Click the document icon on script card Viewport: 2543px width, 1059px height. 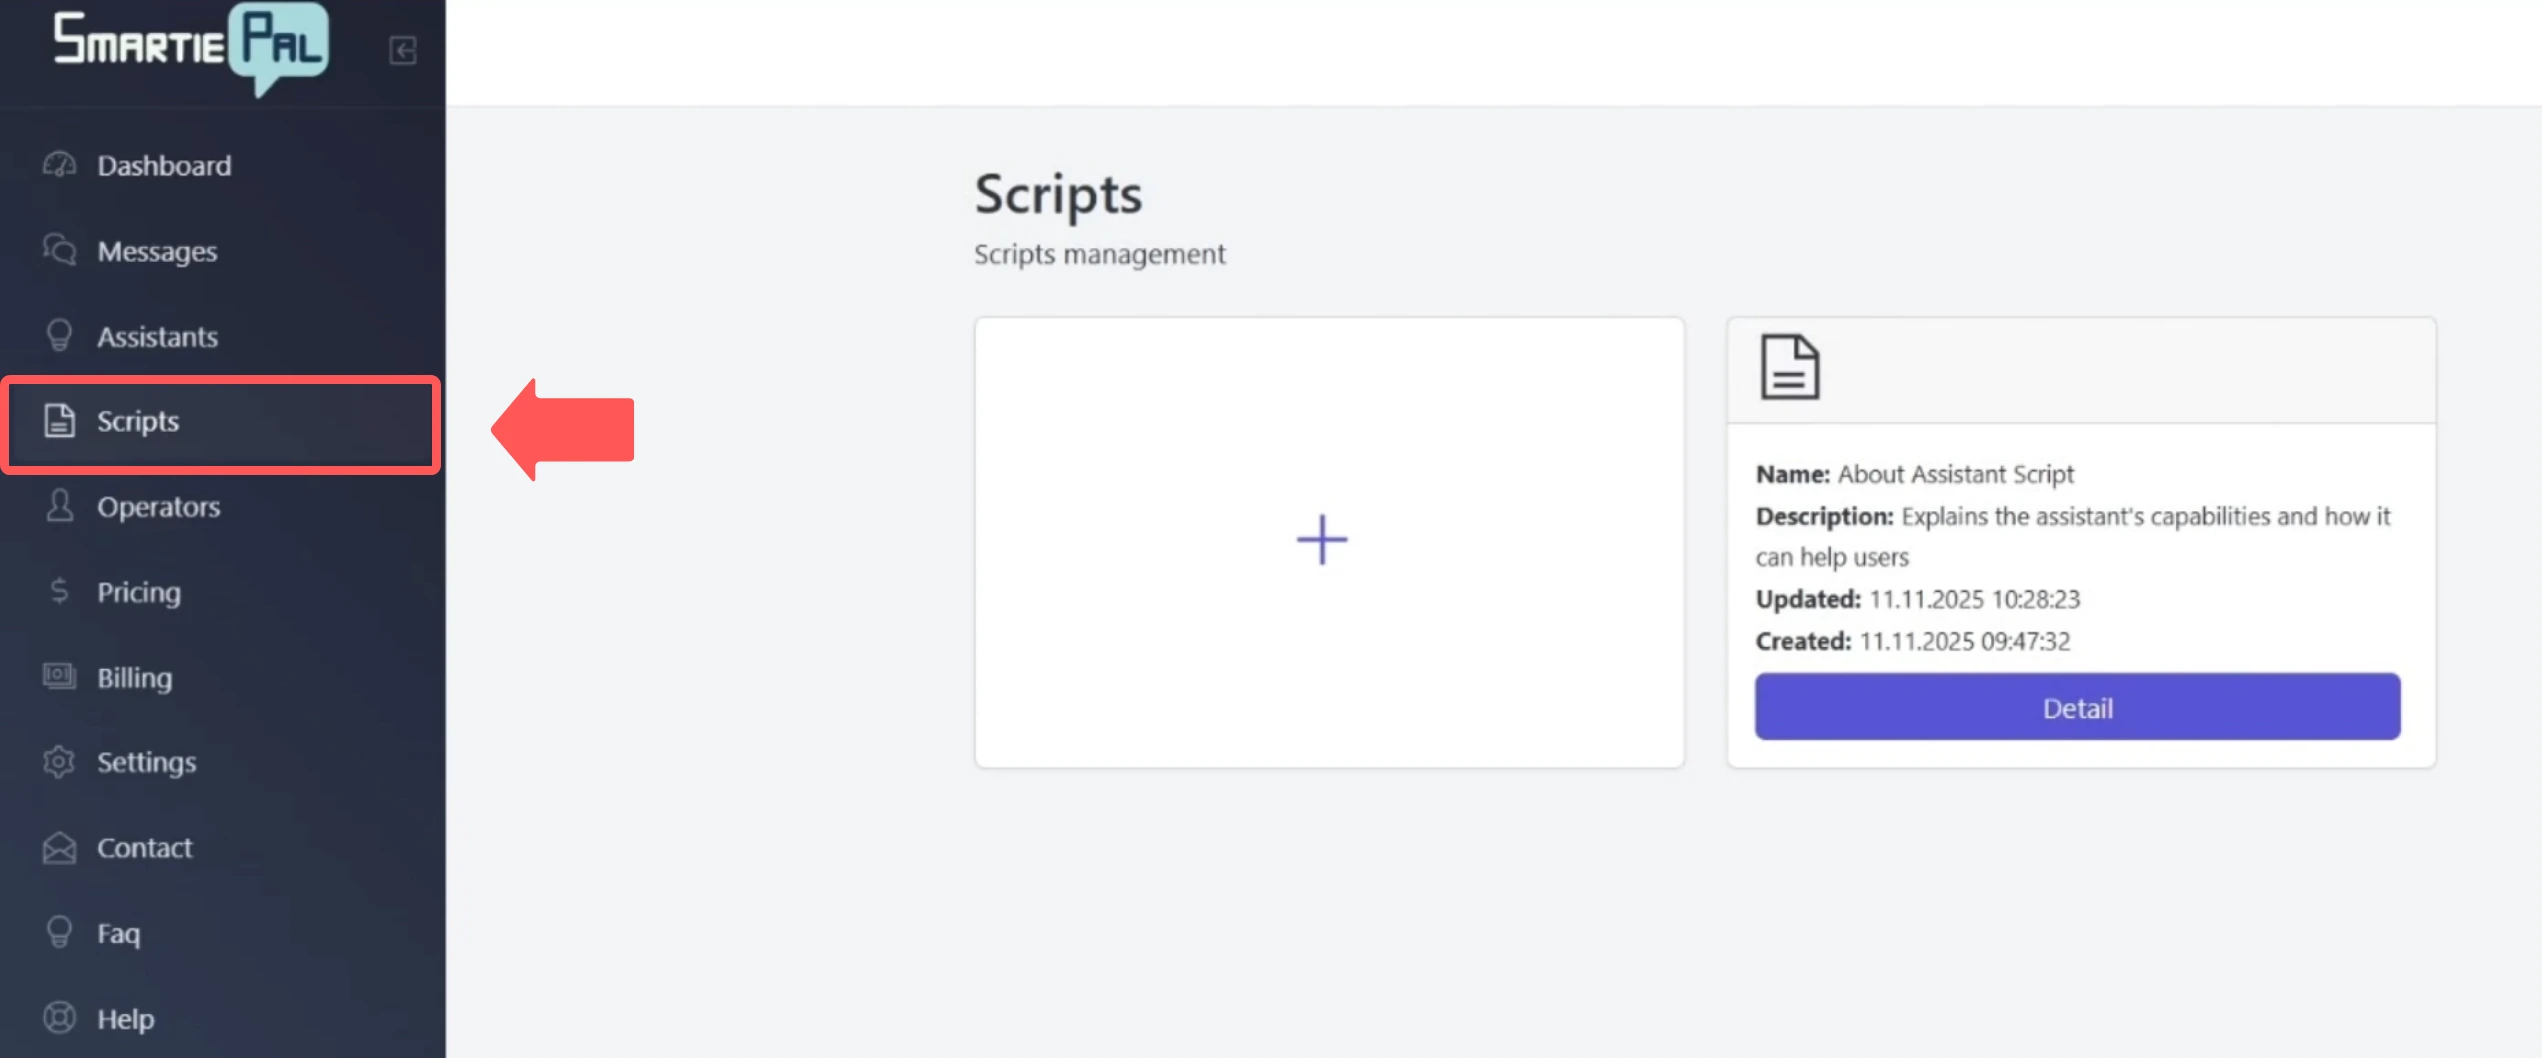click(x=1788, y=367)
